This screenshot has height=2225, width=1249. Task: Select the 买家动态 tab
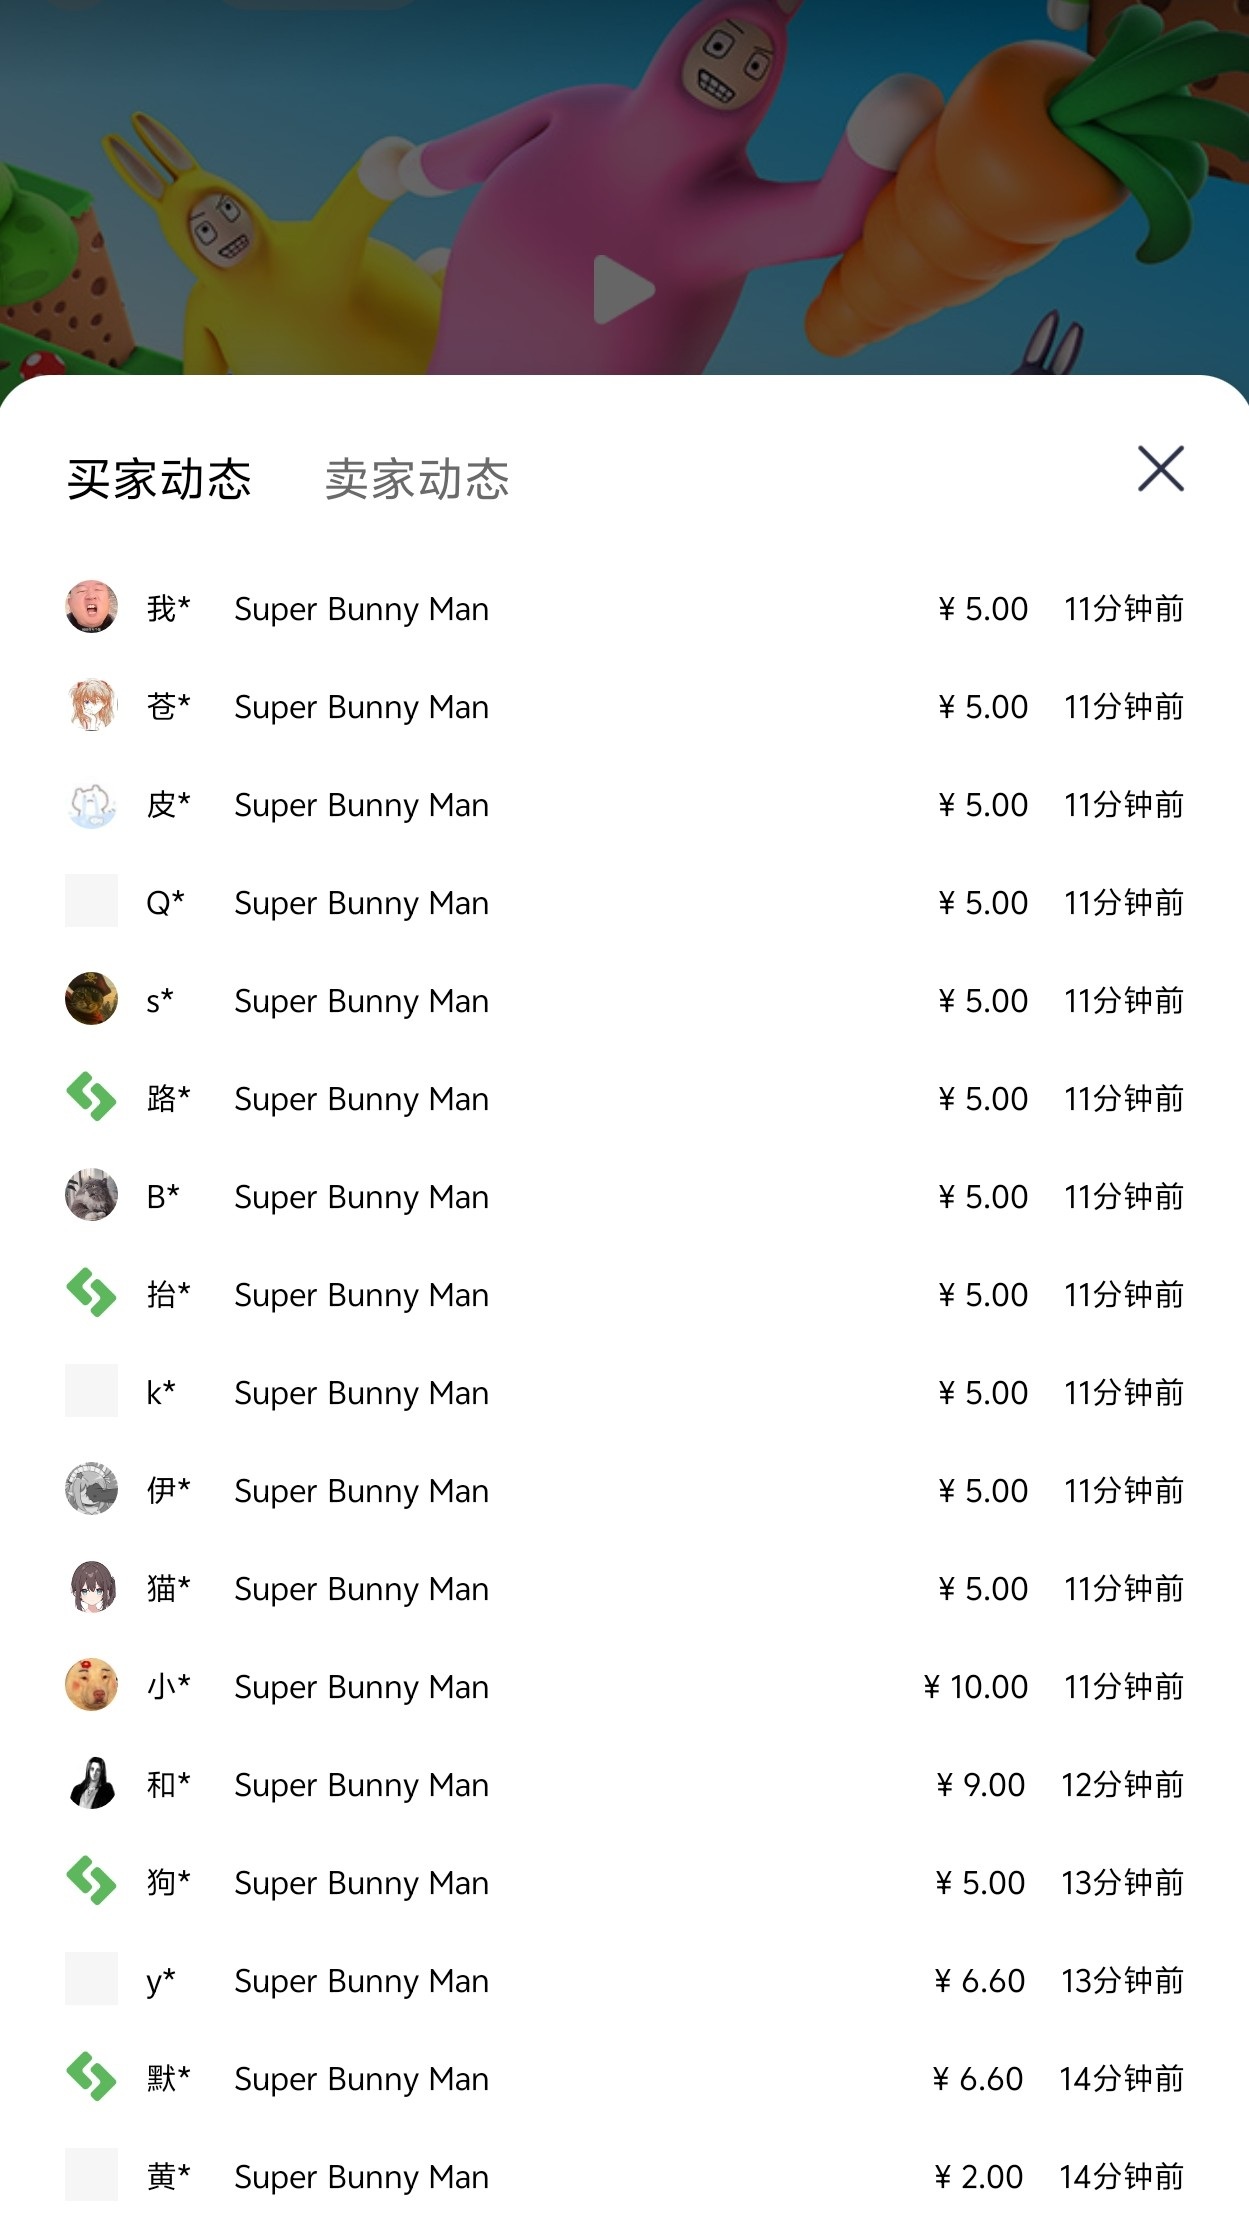[x=159, y=479]
